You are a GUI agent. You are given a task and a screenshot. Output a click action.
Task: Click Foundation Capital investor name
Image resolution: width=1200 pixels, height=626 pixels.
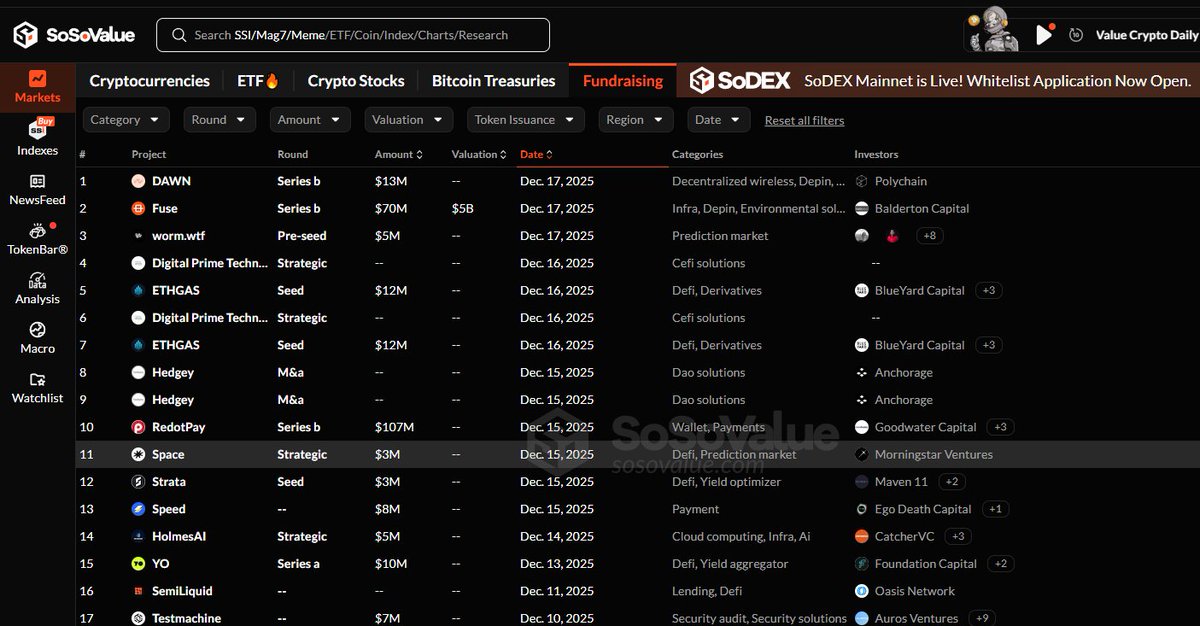[926, 564]
